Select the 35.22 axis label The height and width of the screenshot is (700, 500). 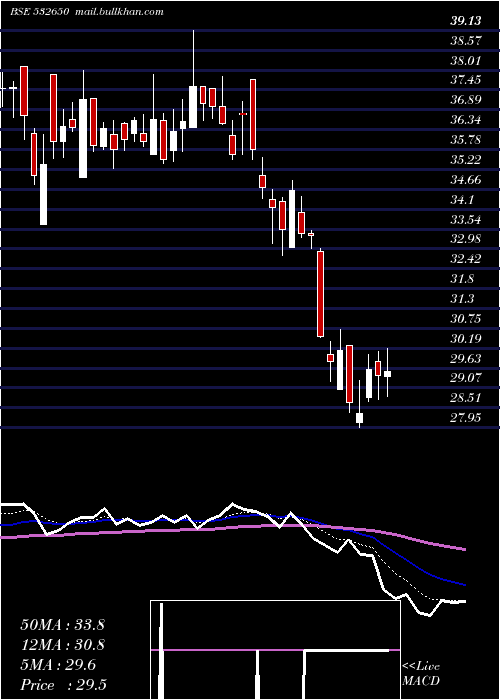coord(466,159)
